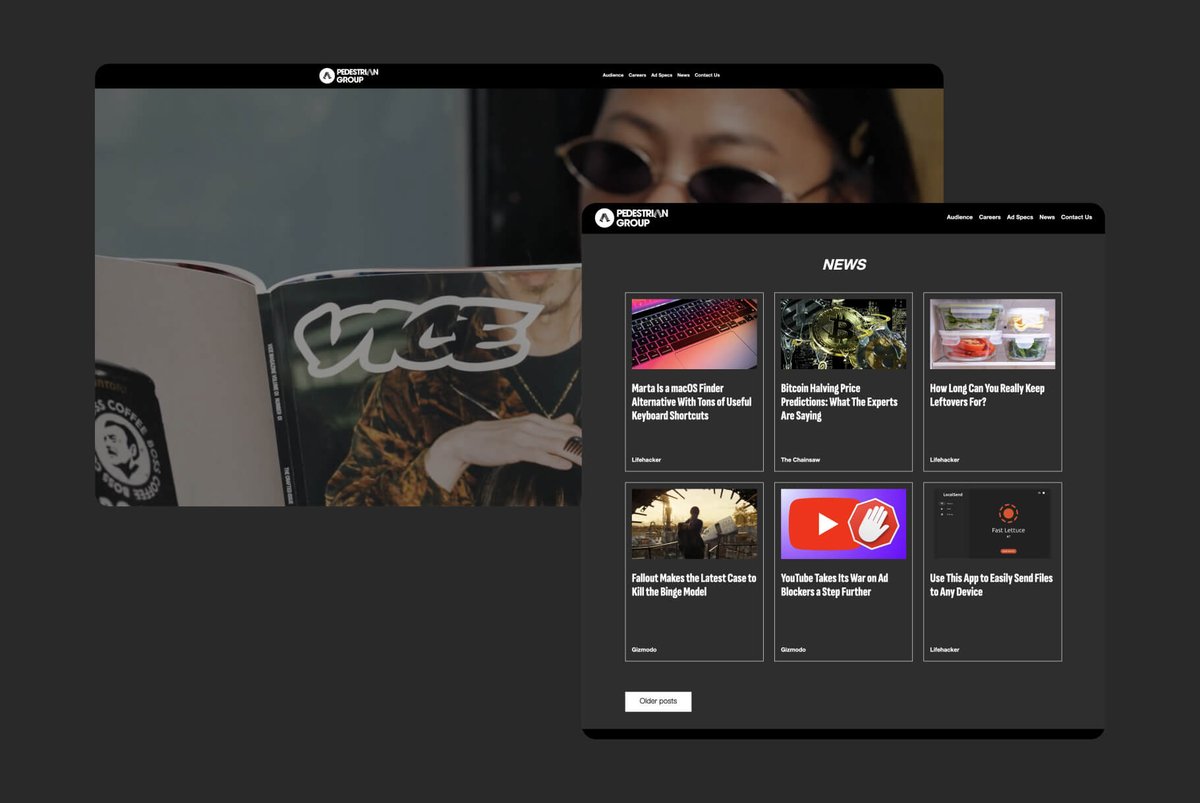This screenshot has width=1200, height=803.
Task: Open Careers in the front News window nav
Action: [989, 217]
